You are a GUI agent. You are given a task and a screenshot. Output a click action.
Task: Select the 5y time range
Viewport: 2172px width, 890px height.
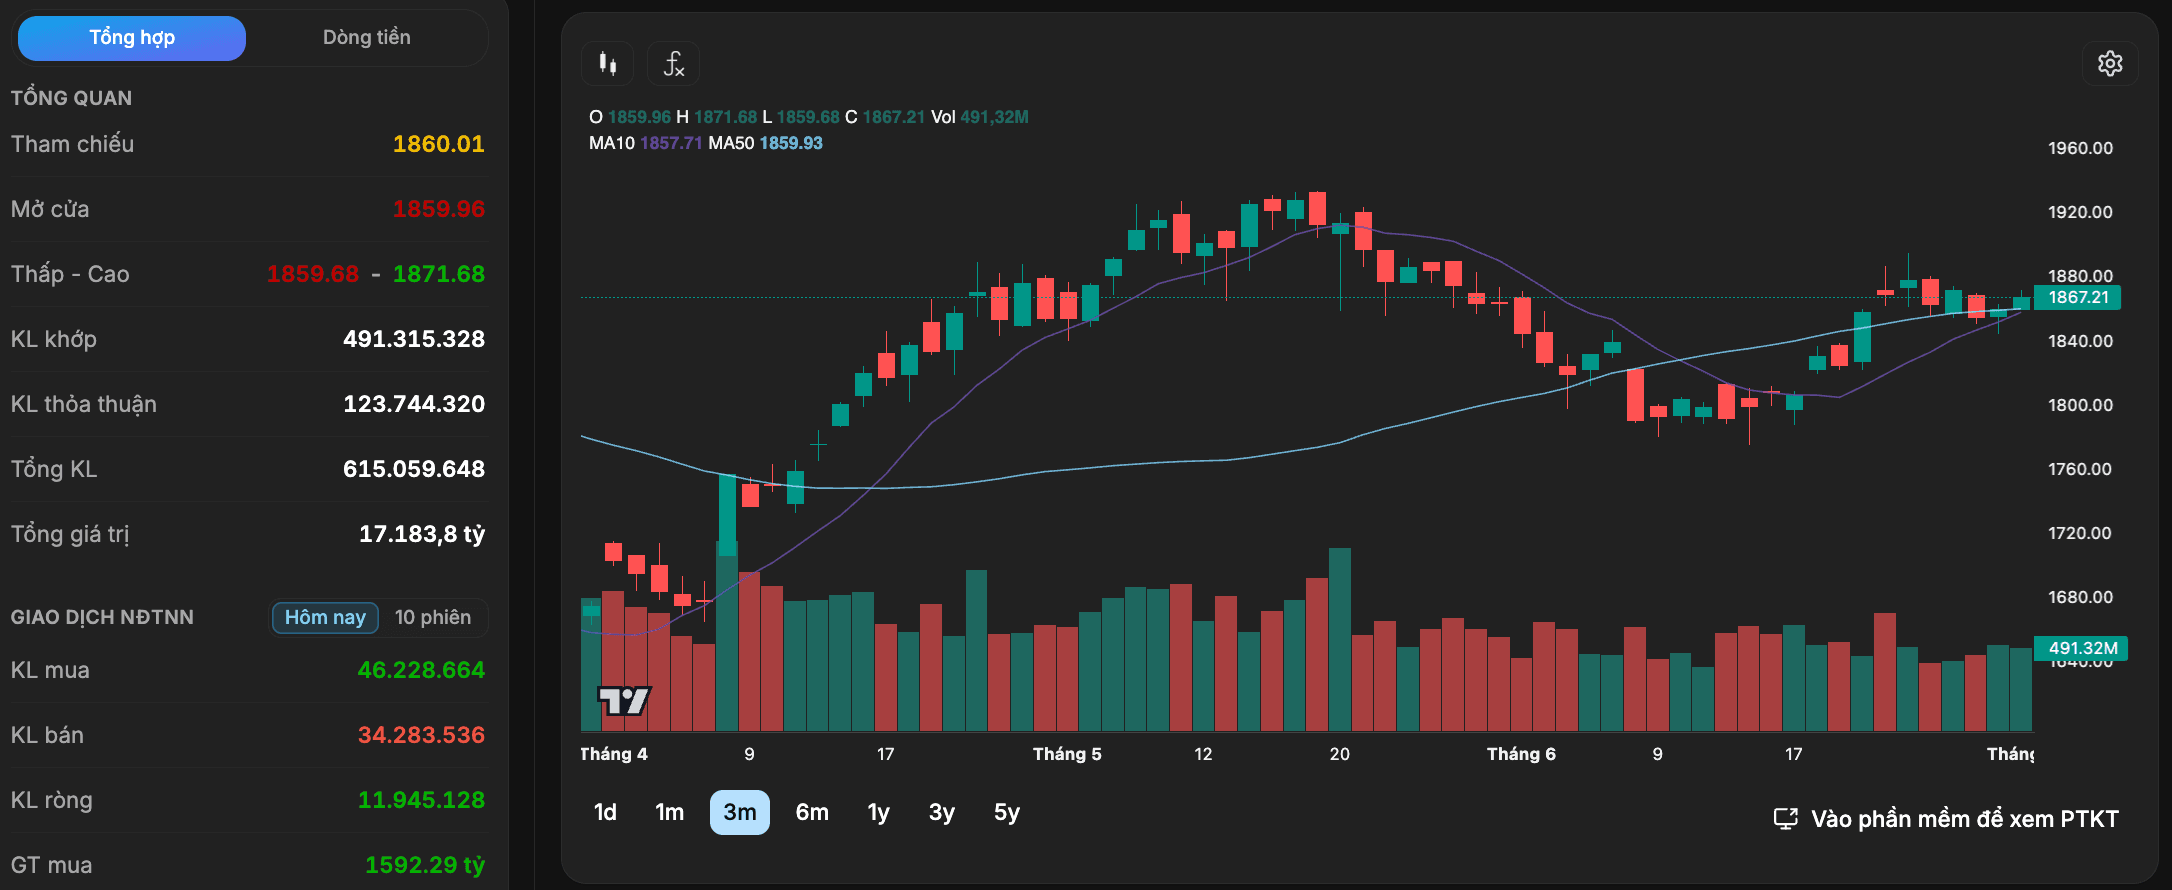(x=1007, y=812)
